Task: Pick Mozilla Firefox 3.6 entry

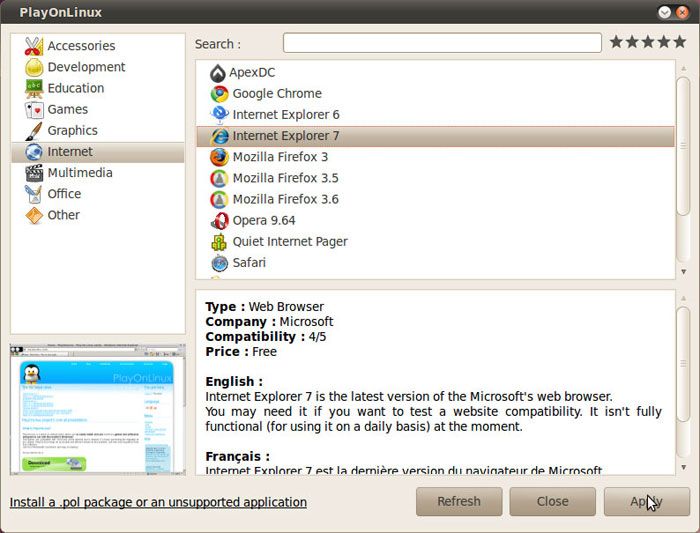Action: coord(435,199)
